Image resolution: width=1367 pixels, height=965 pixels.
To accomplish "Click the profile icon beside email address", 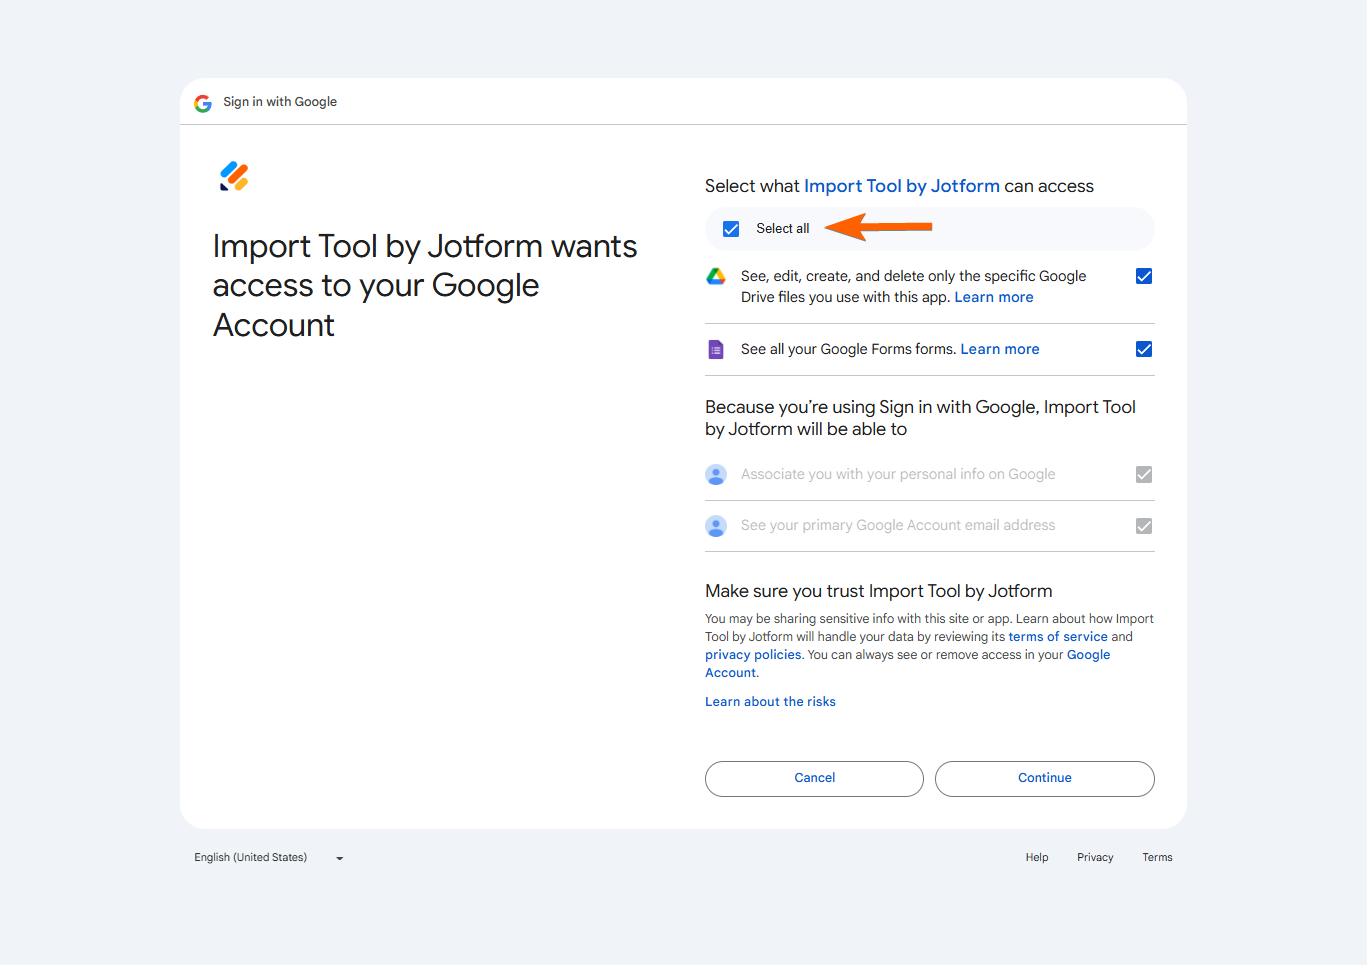I will click(716, 526).
